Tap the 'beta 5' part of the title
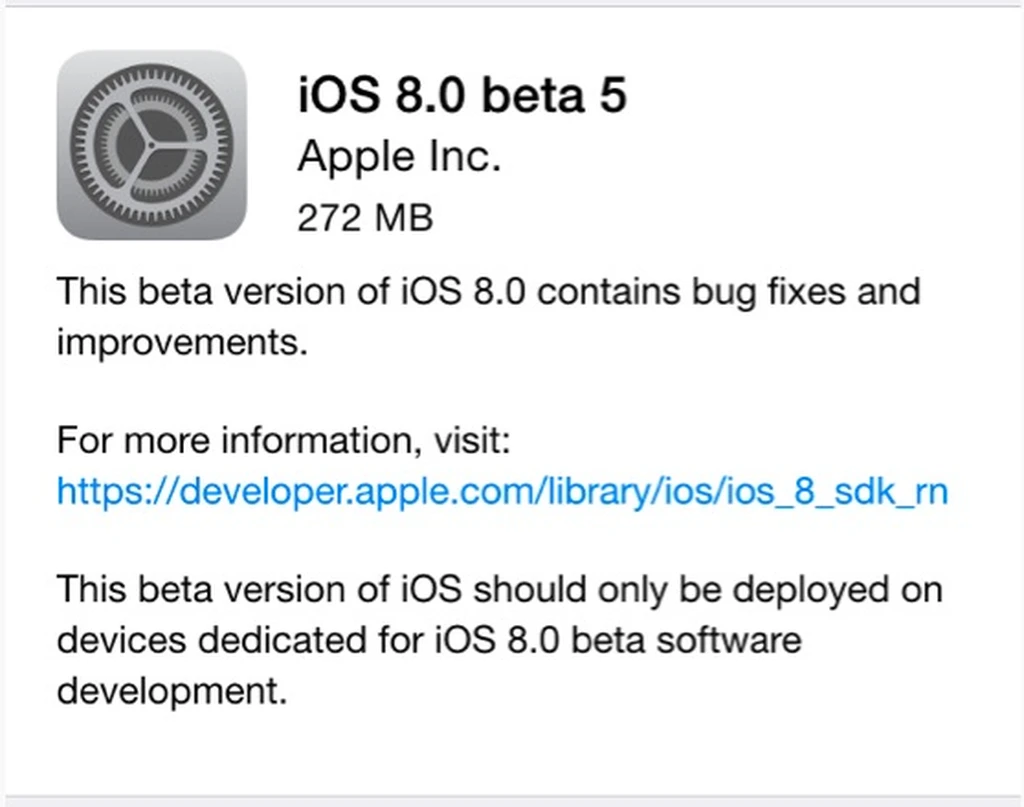1024x807 pixels. [554, 95]
